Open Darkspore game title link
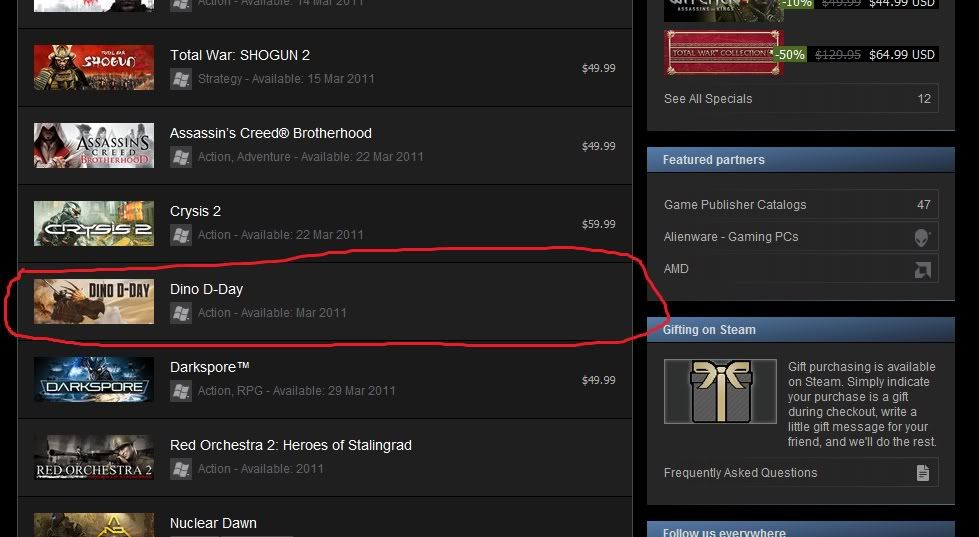This screenshot has height=537, width=979. point(210,367)
